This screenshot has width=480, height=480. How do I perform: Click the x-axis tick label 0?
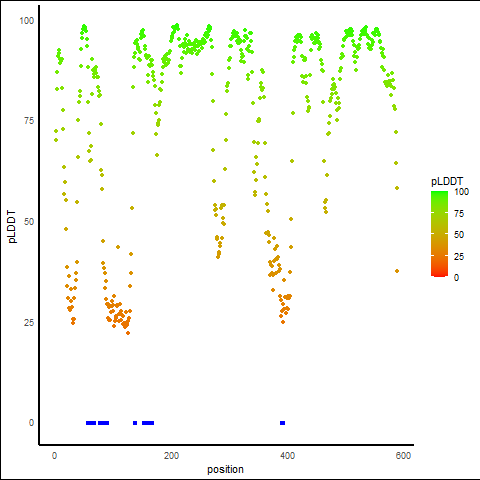[55, 456]
